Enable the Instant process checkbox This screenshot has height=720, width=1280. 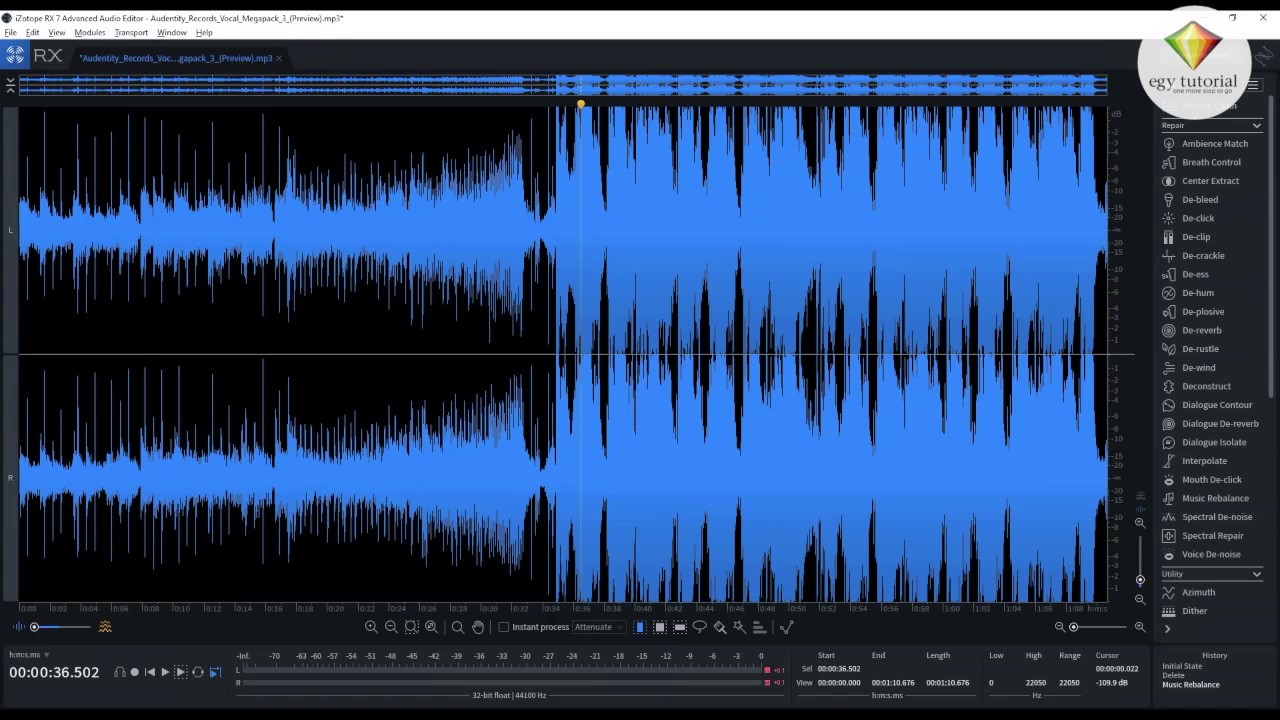[503, 627]
